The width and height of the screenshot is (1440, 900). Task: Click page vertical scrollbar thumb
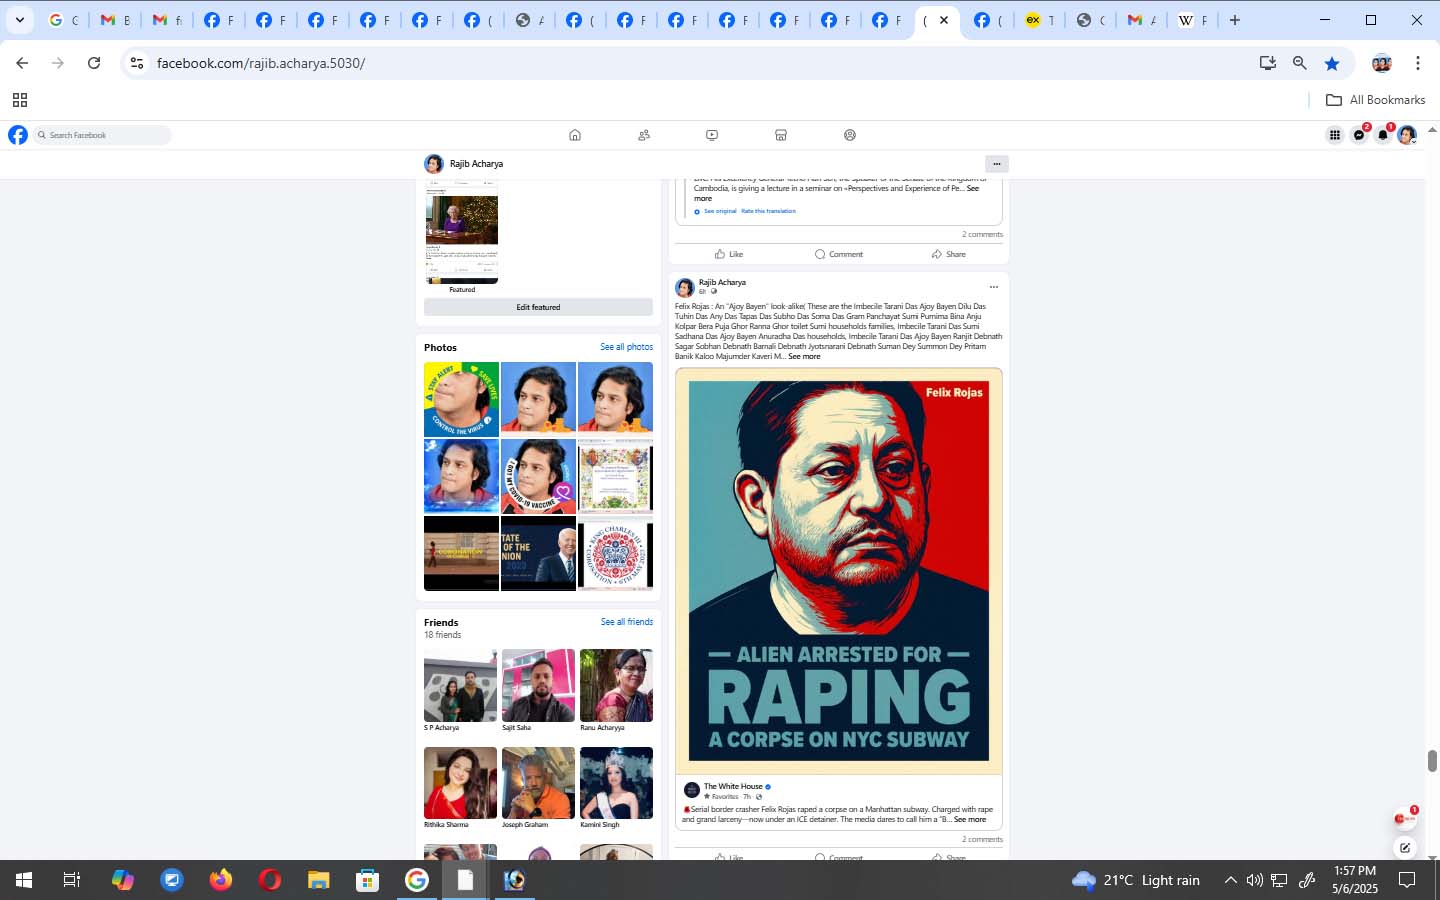(1432, 761)
